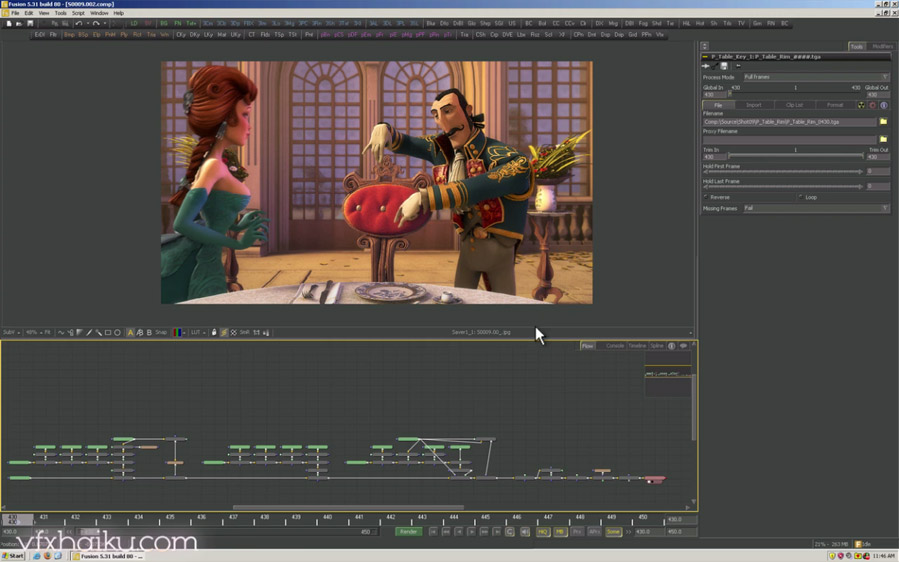Image resolution: width=899 pixels, height=562 pixels.
Task: Add a DVE tool from second toolbar row
Action: (507, 34)
